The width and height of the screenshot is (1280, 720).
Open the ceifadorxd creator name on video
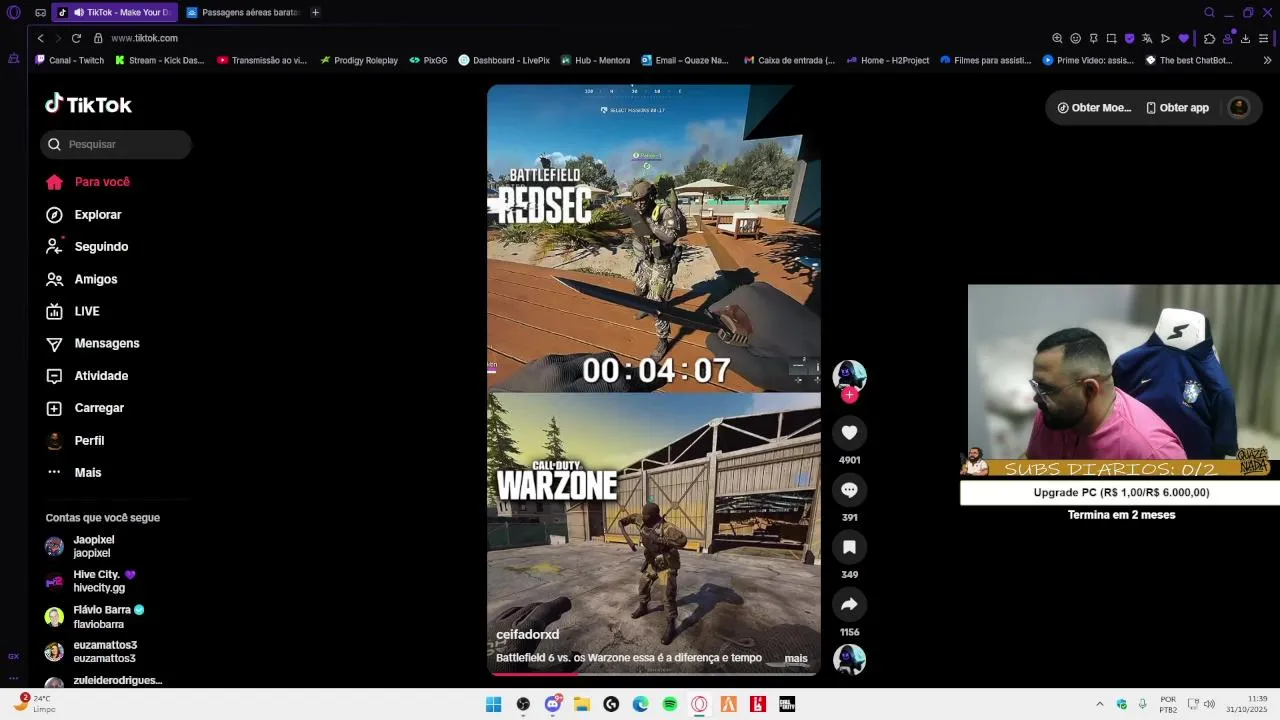(x=527, y=635)
